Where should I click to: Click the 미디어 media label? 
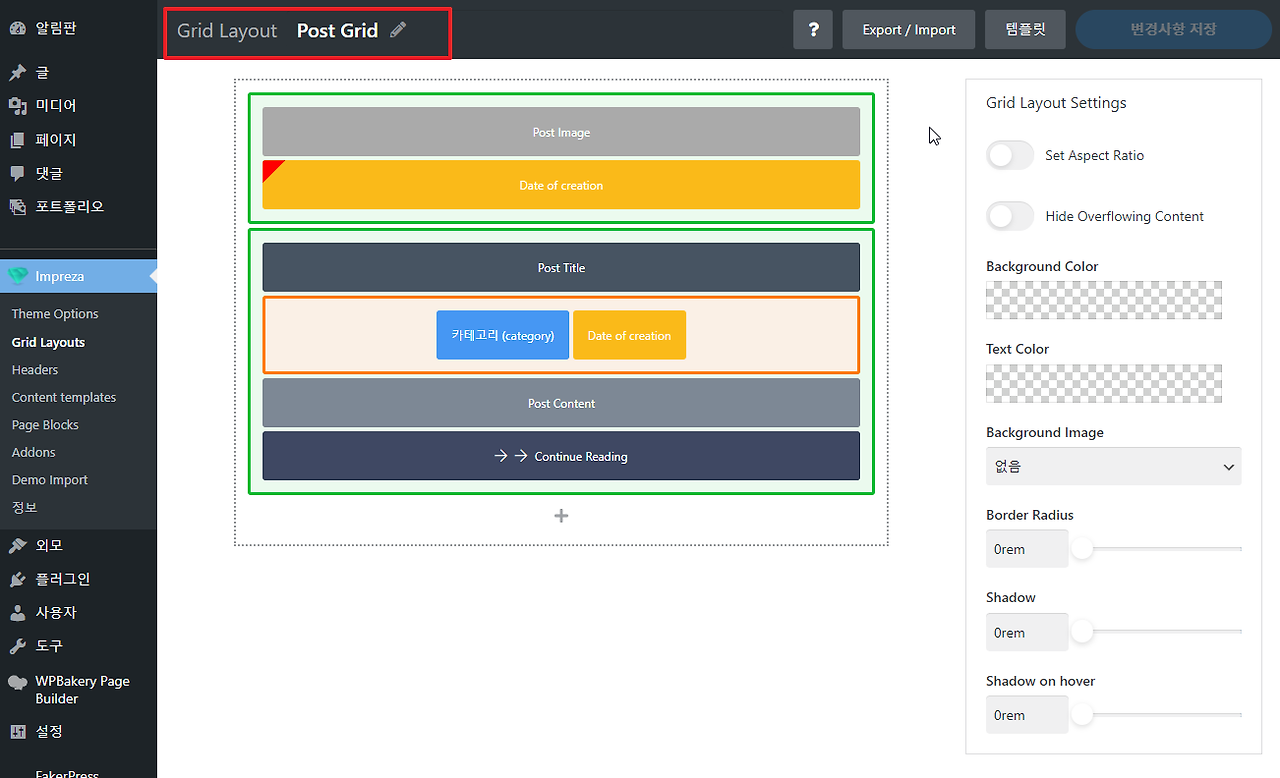coord(56,106)
